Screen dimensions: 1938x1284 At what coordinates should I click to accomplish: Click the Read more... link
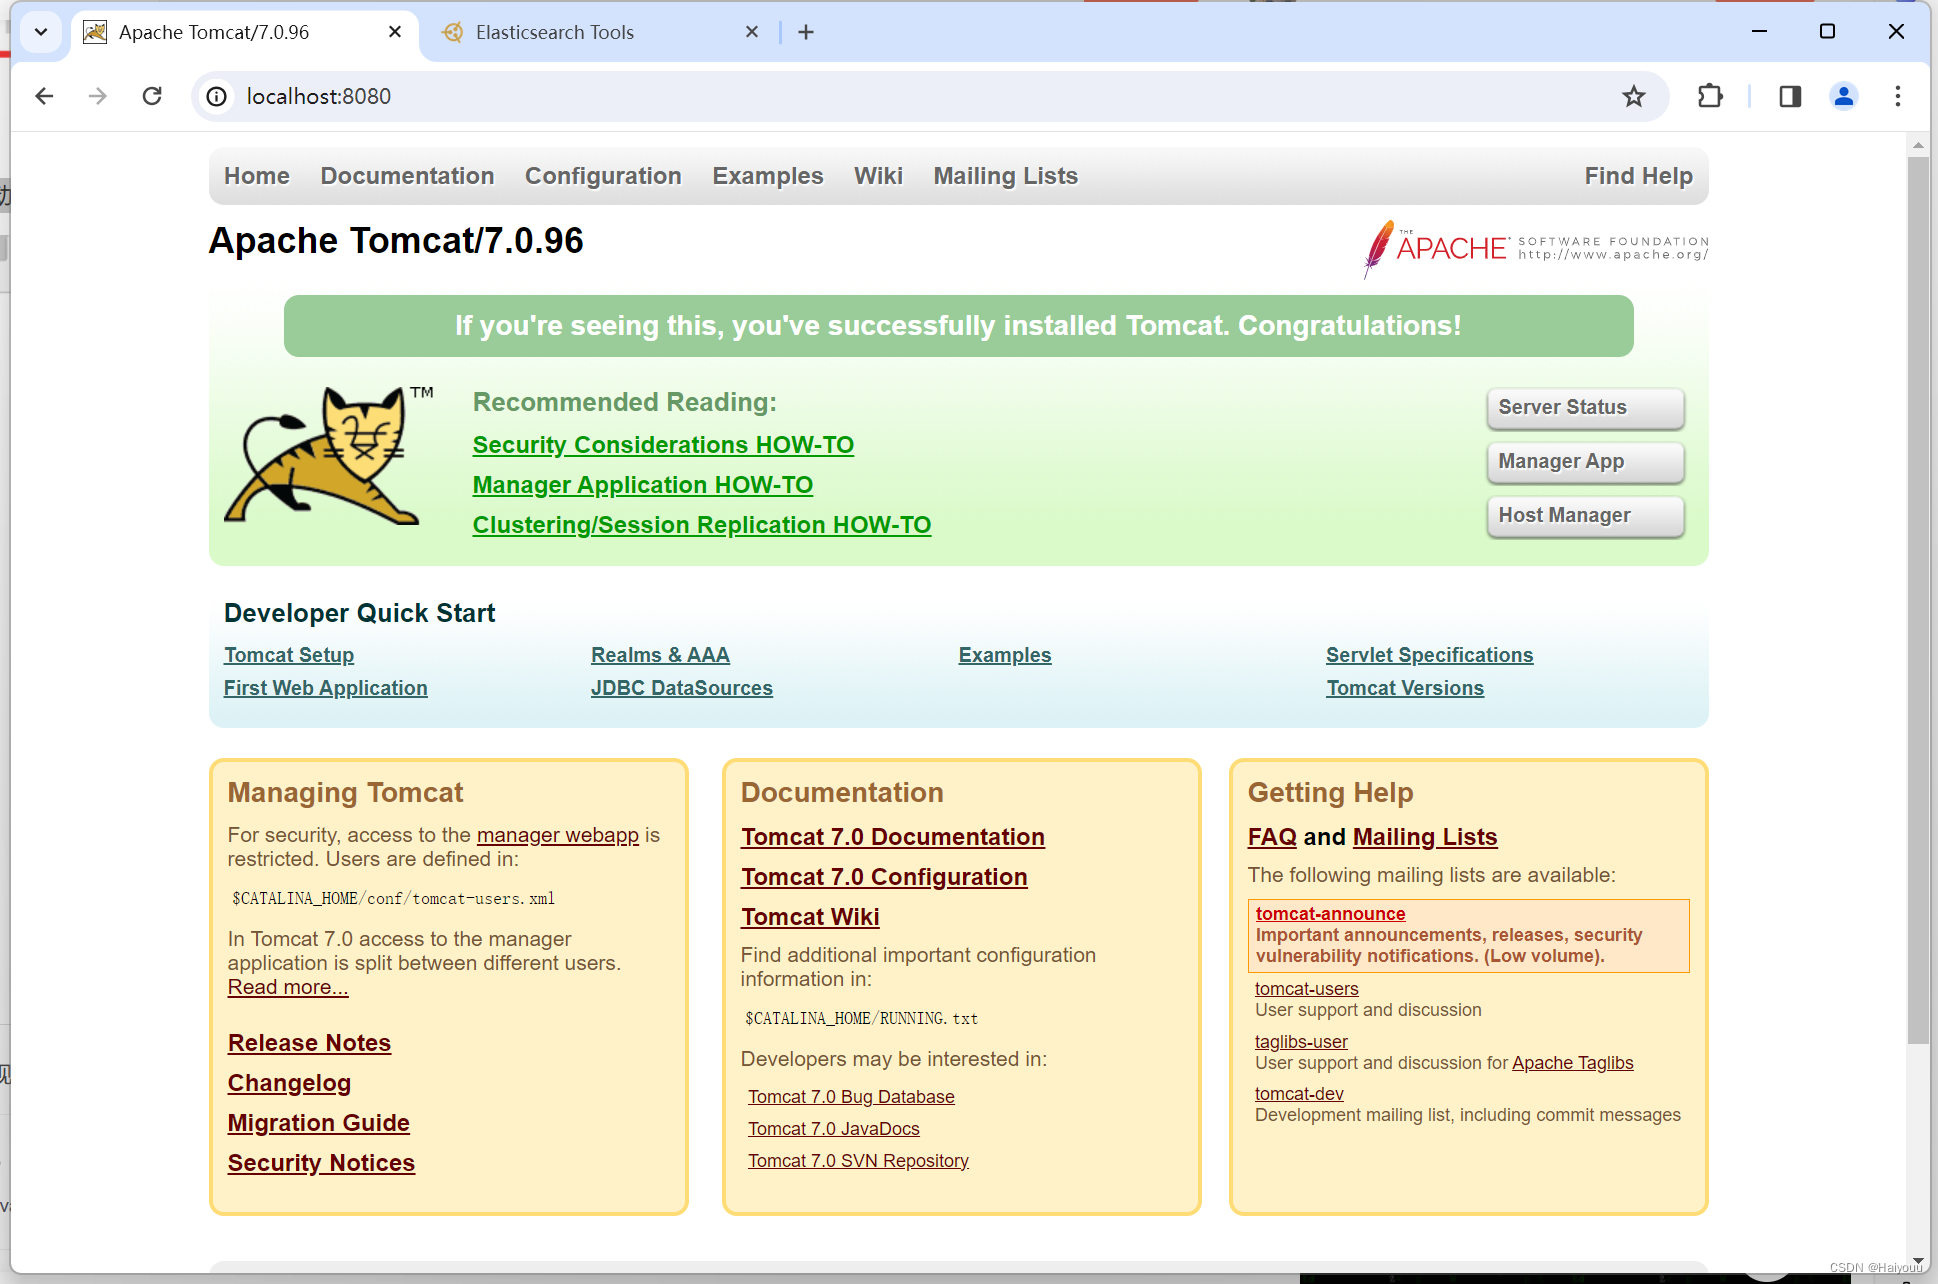coord(288,987)
